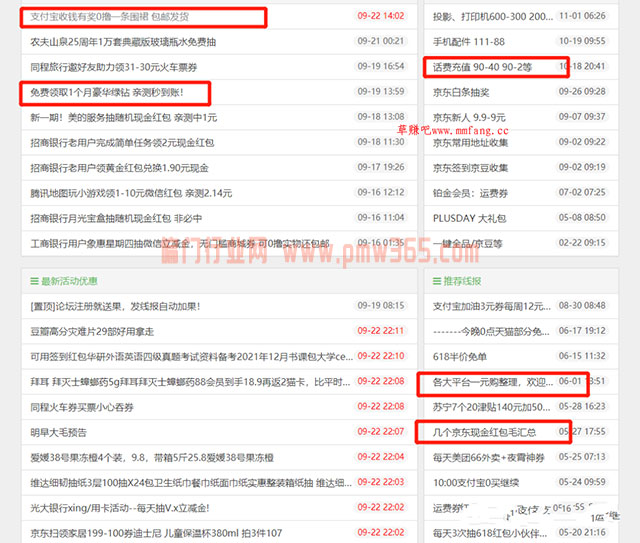Click timestamp 09-26 09:28
This screenshot has height=543, width=640.
[x=582, y=92]
